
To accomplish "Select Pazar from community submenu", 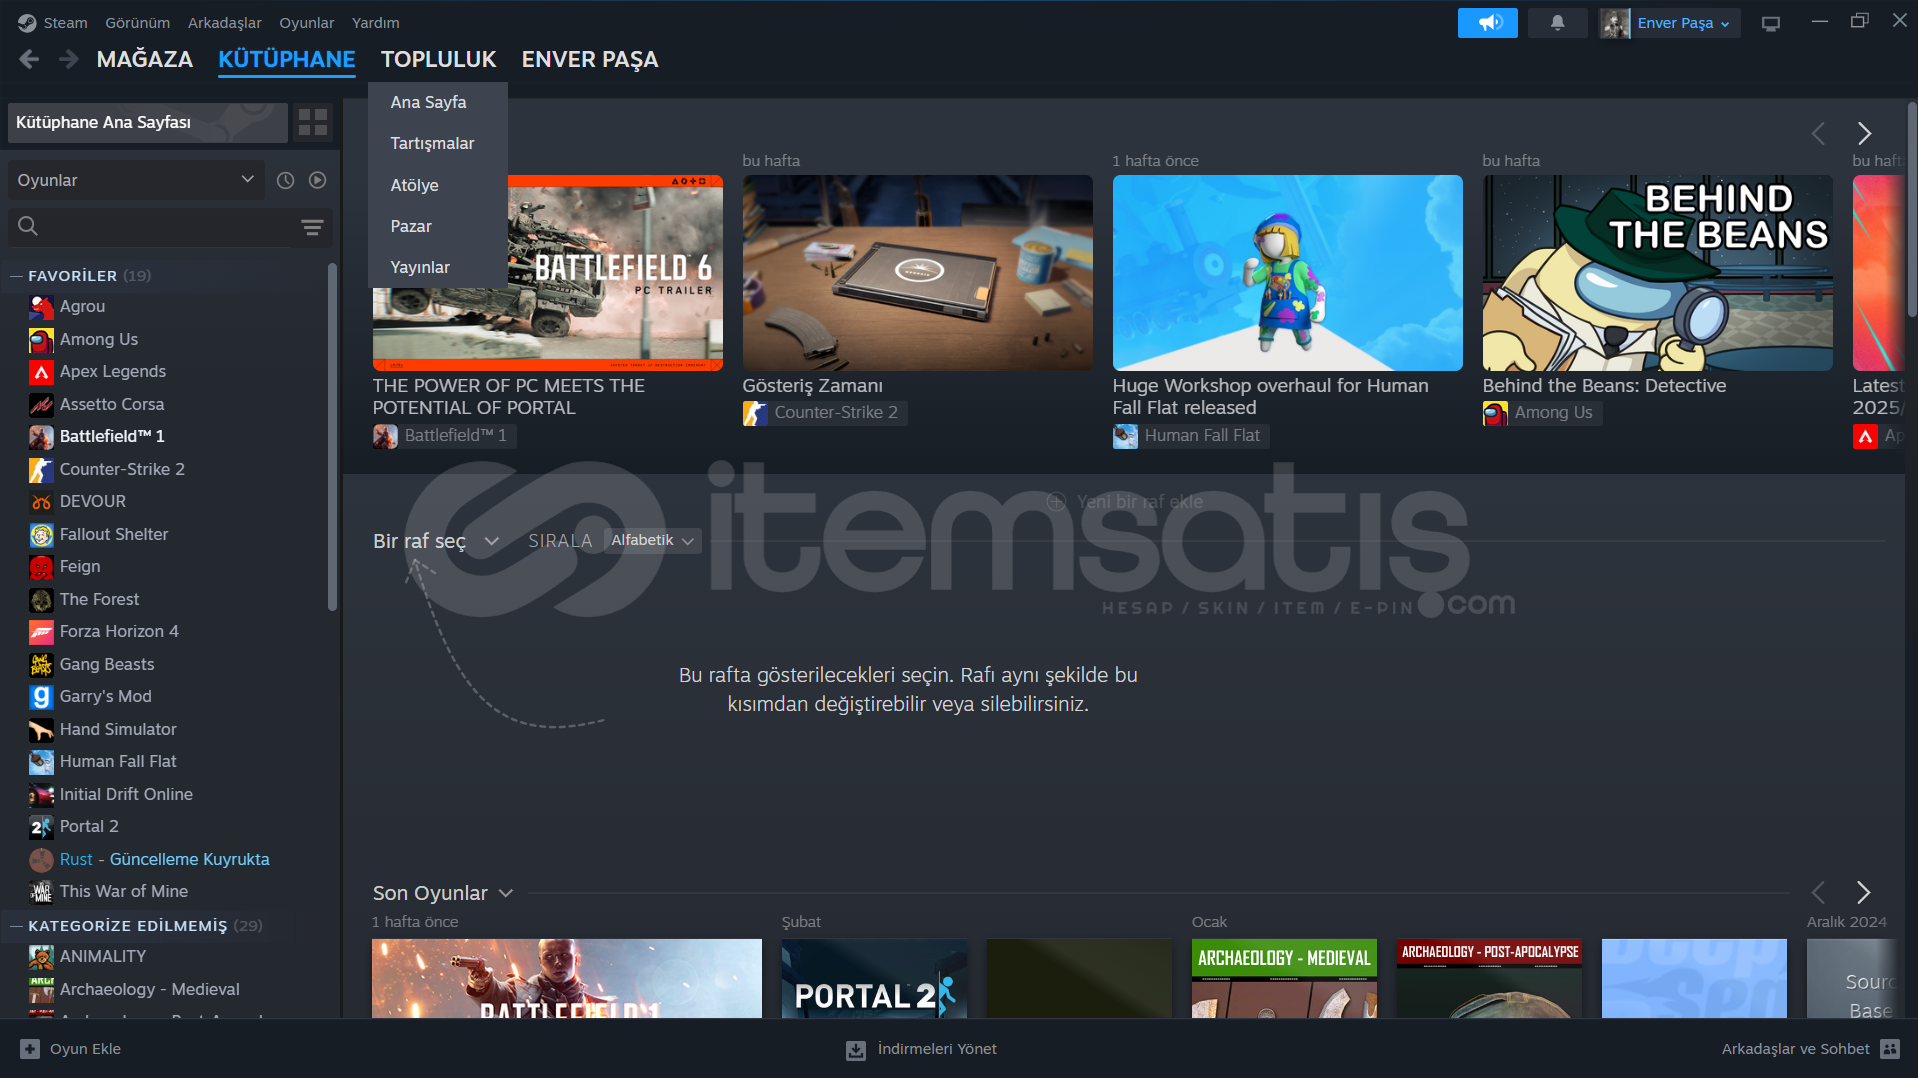I will tap(438, 227).
